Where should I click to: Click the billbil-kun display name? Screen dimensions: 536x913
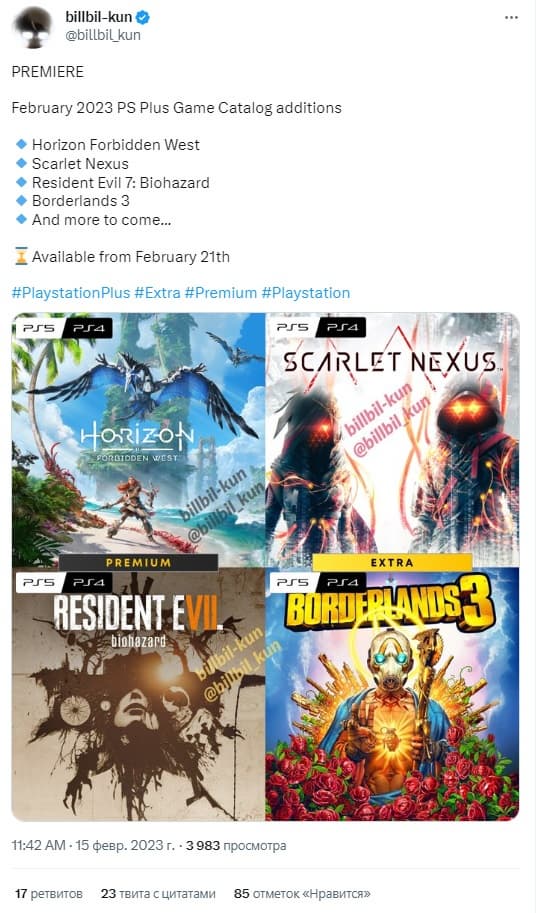[x=98, y=17]
